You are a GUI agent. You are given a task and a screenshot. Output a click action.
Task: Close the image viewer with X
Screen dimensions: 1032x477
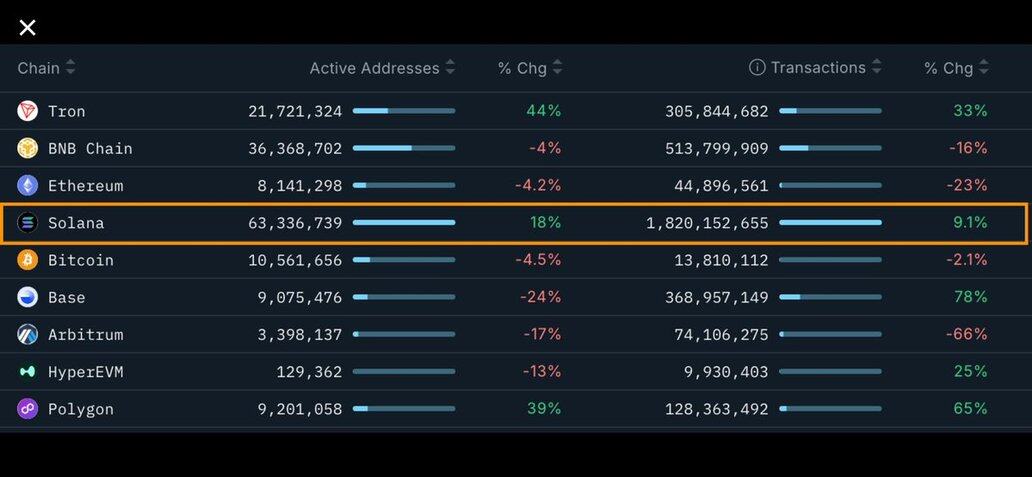(x=28, y=28)
